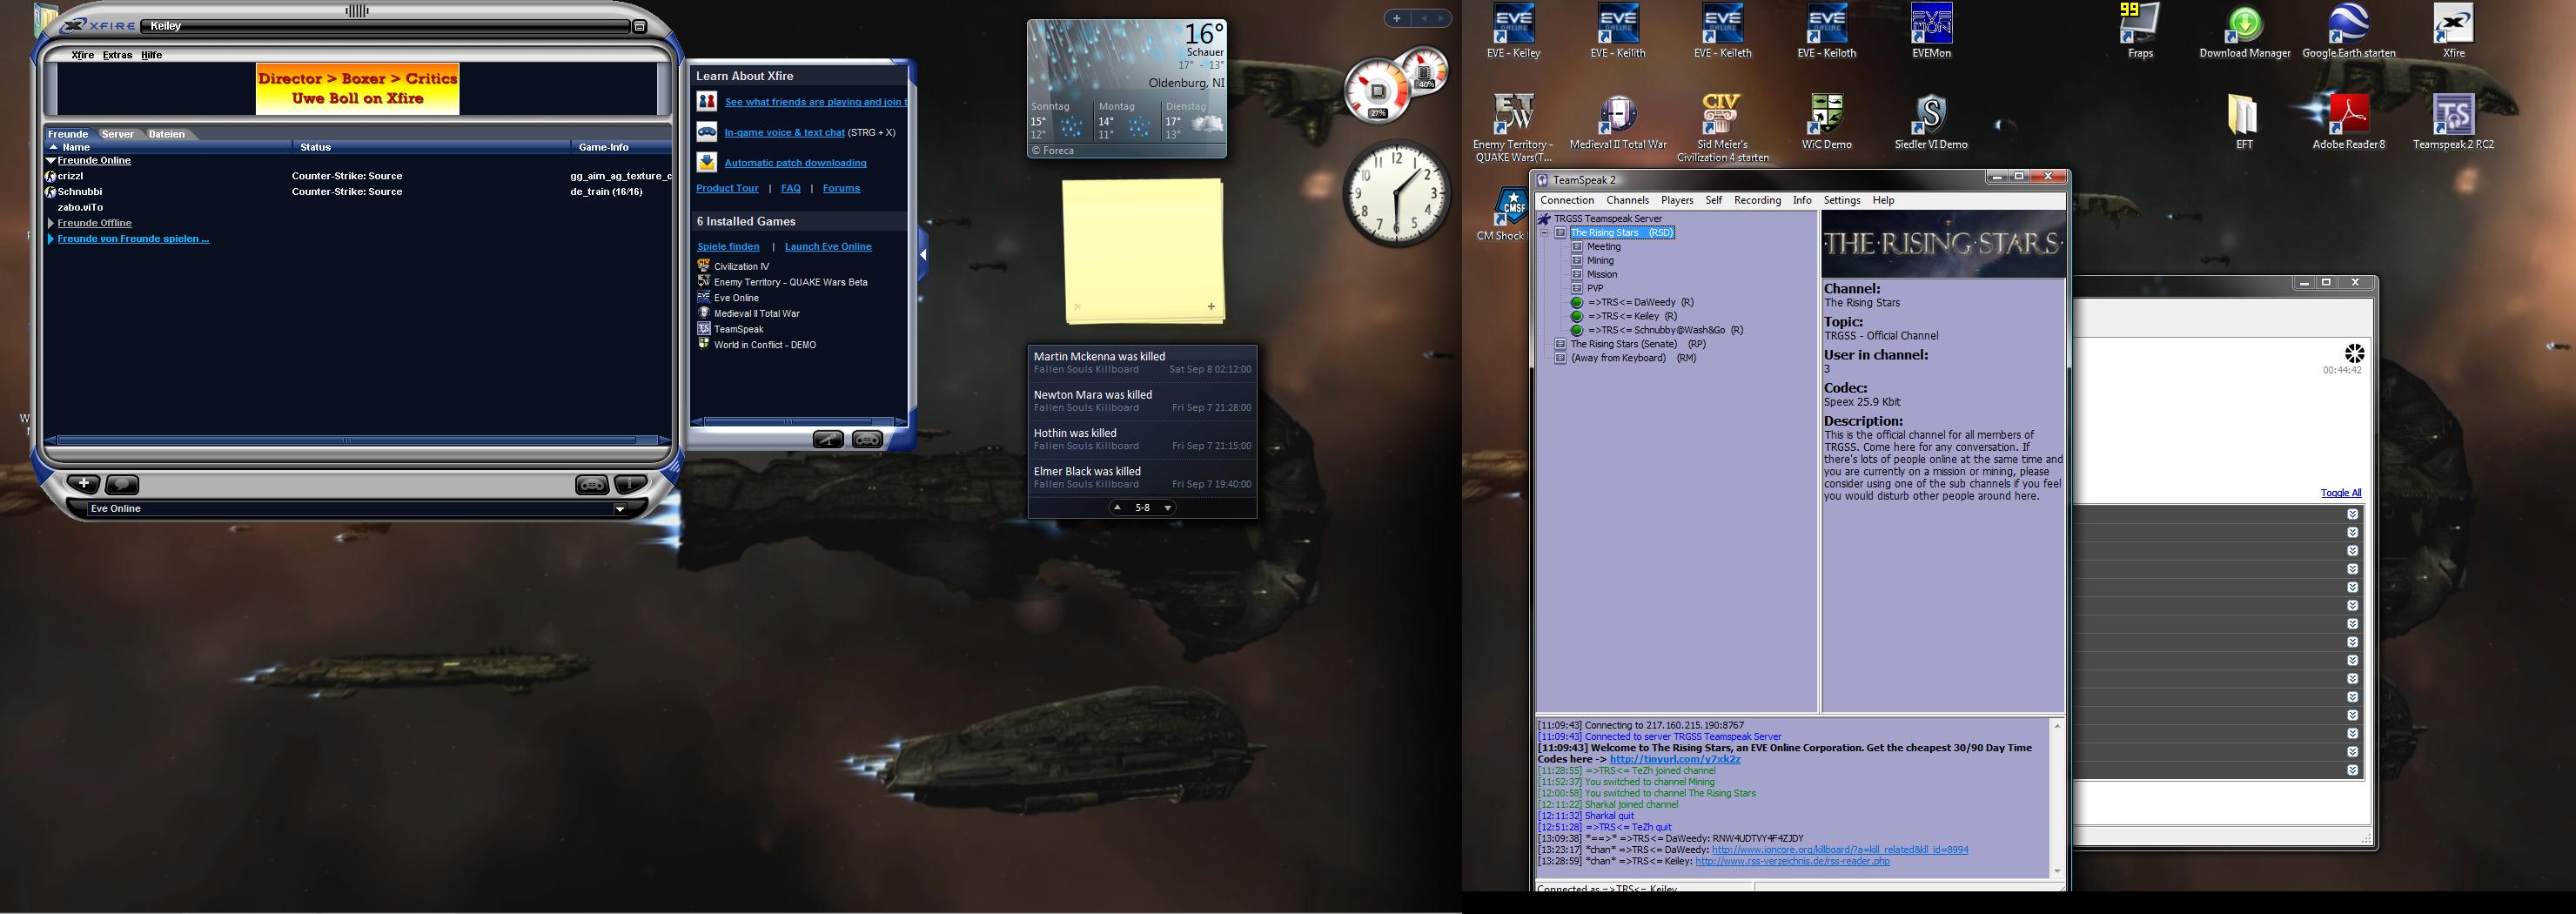
Task: Open the Eve Online status dropdown in Xfire
Action: pos(619,509)
